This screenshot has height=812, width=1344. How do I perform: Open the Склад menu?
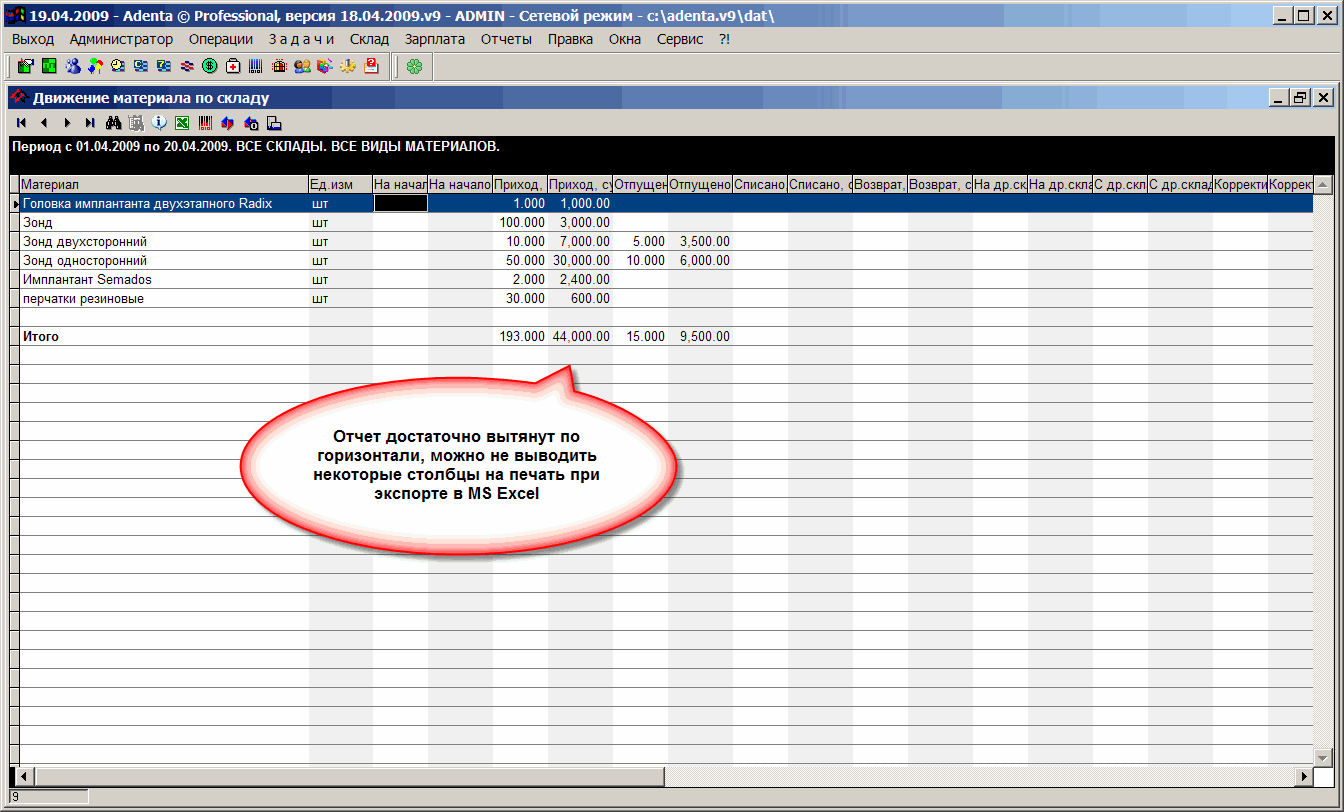369,39
